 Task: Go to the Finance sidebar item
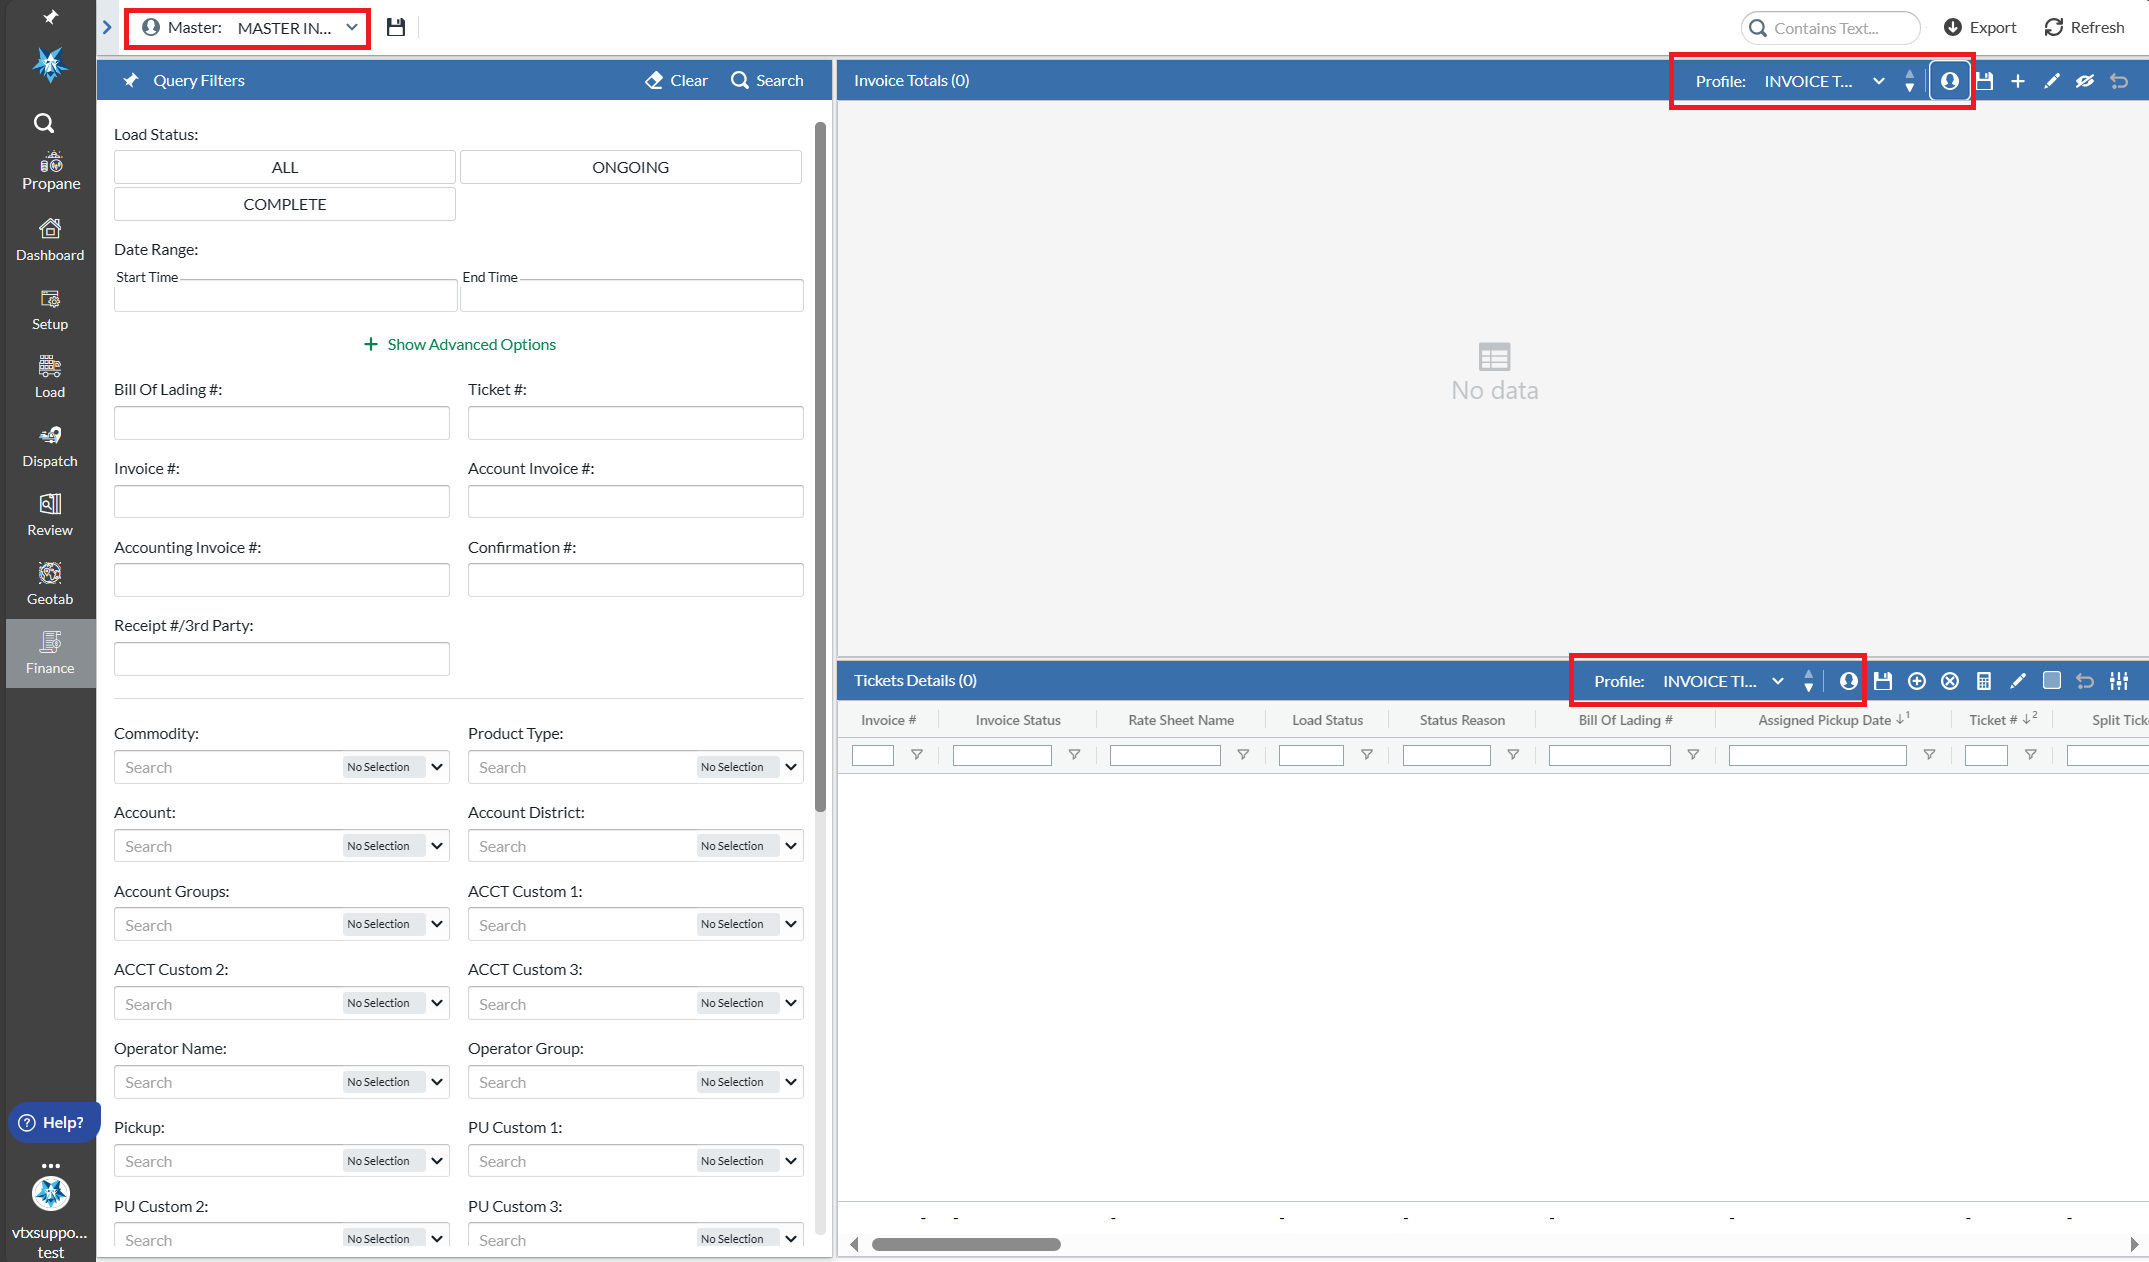50,652
